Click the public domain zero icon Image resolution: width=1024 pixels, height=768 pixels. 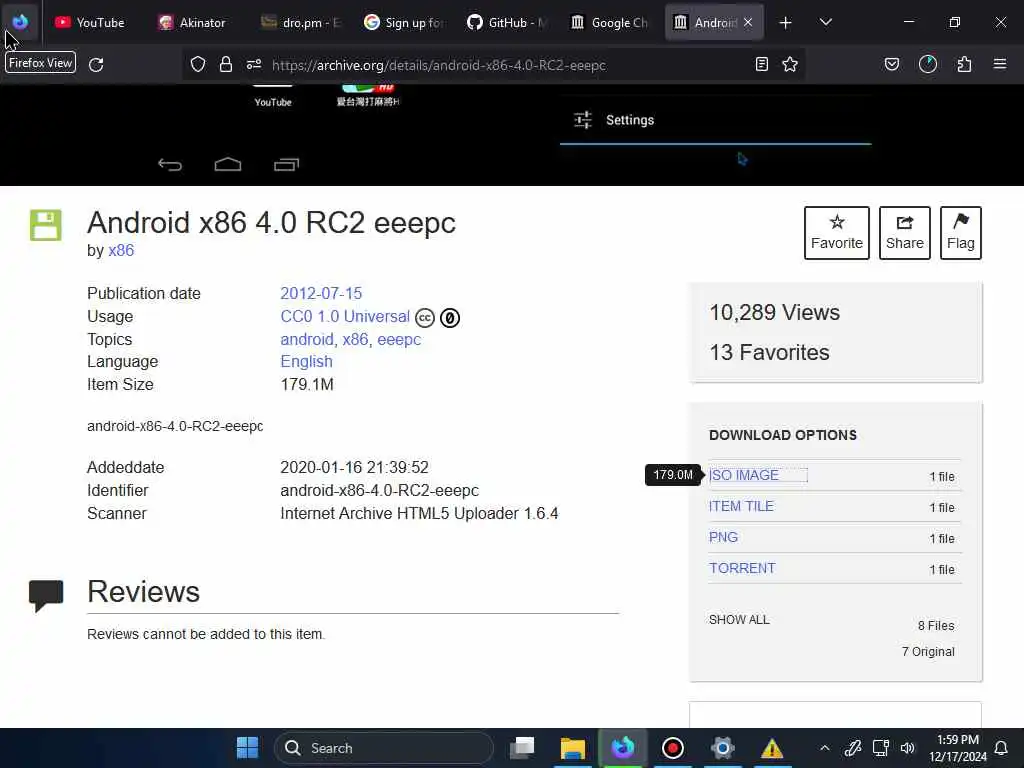[450, 318]
